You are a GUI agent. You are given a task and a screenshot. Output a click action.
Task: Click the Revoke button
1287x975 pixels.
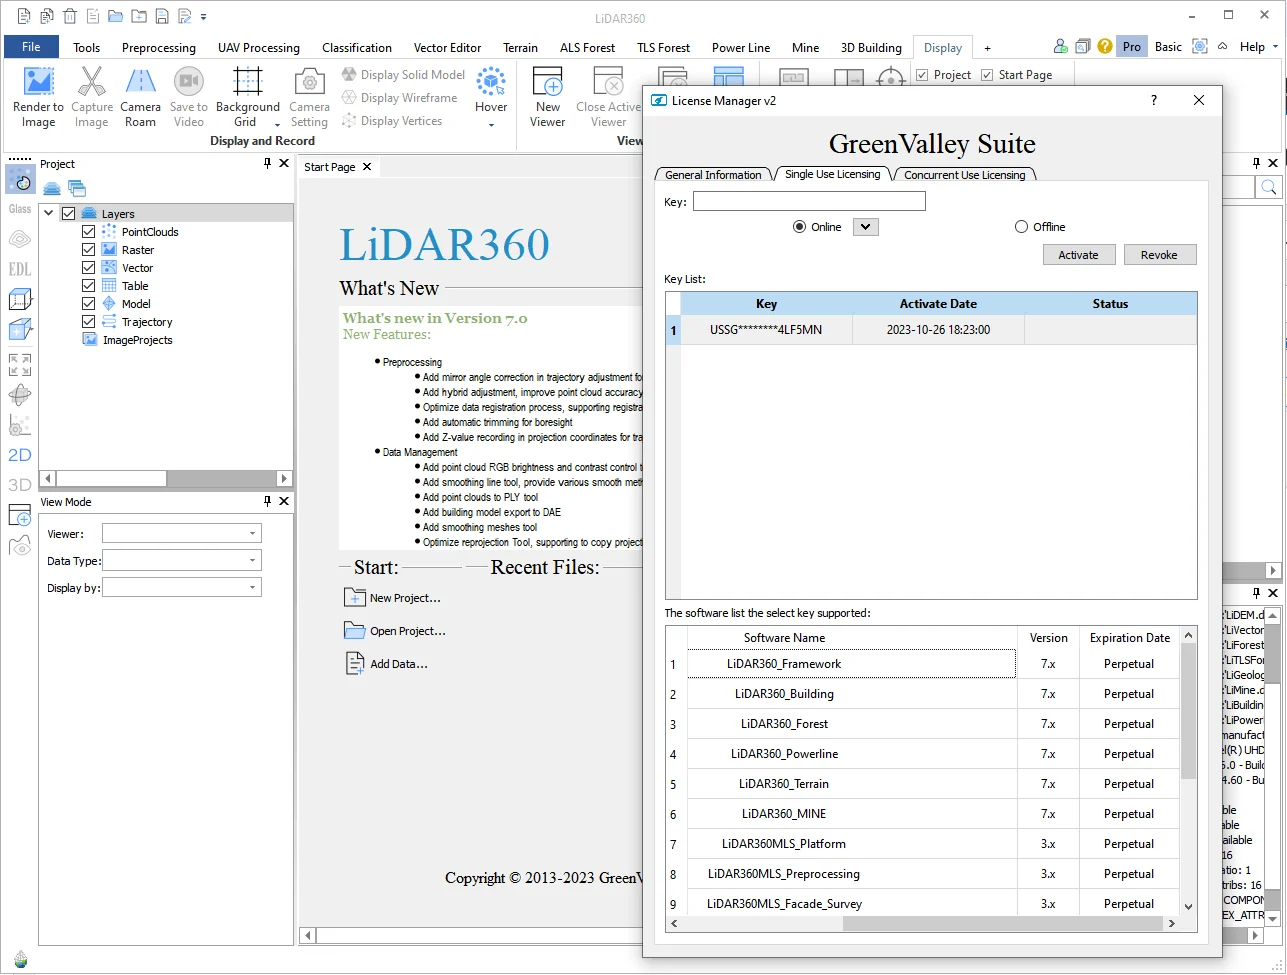[x=1160, y=255]
